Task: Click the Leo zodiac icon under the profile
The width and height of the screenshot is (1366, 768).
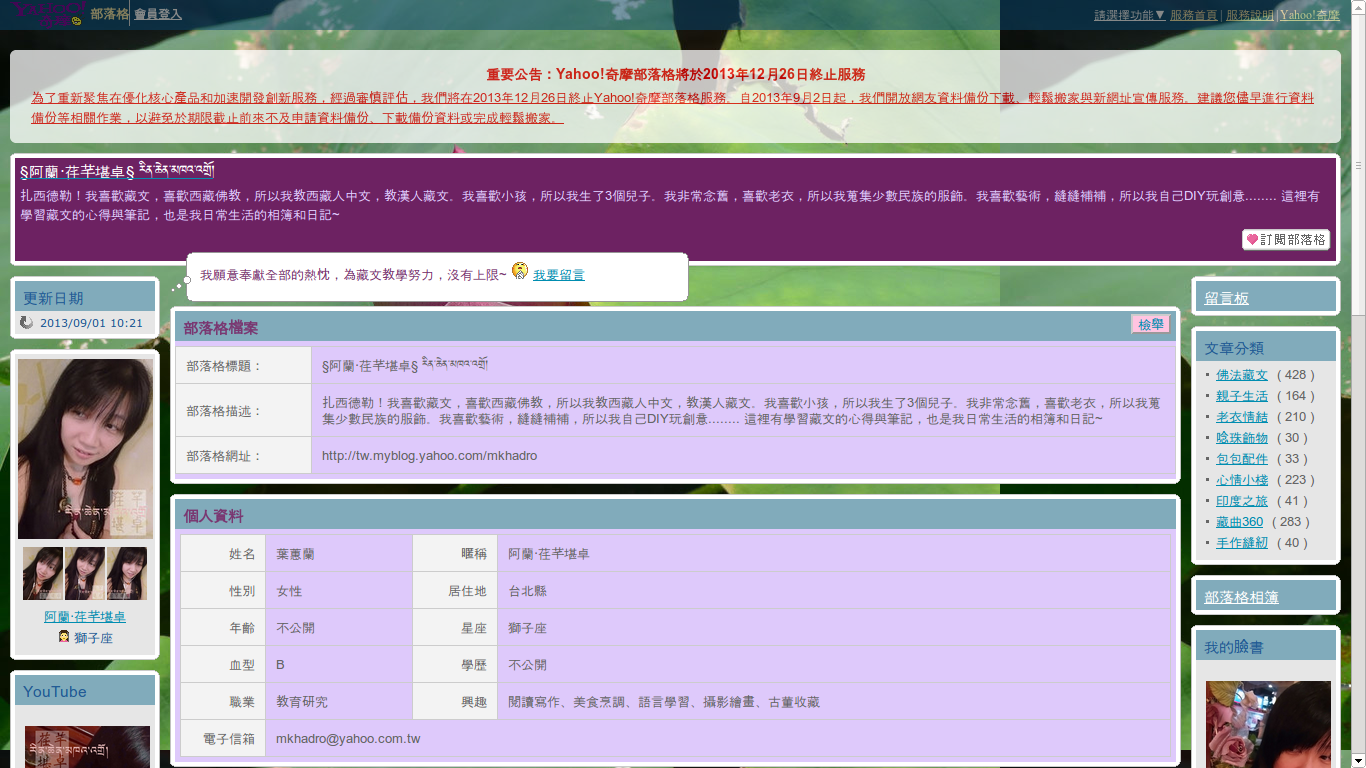Action: pos(64,637)
